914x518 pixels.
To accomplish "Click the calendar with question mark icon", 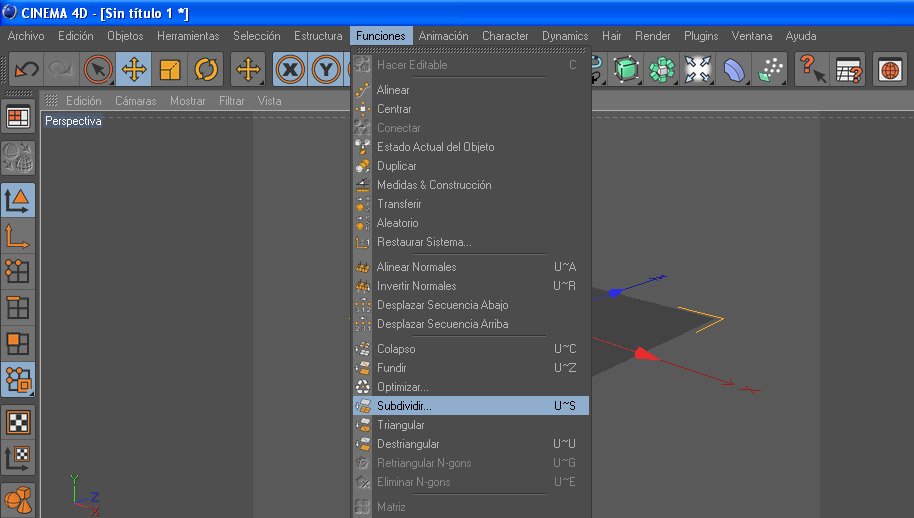I will (848, 69).
